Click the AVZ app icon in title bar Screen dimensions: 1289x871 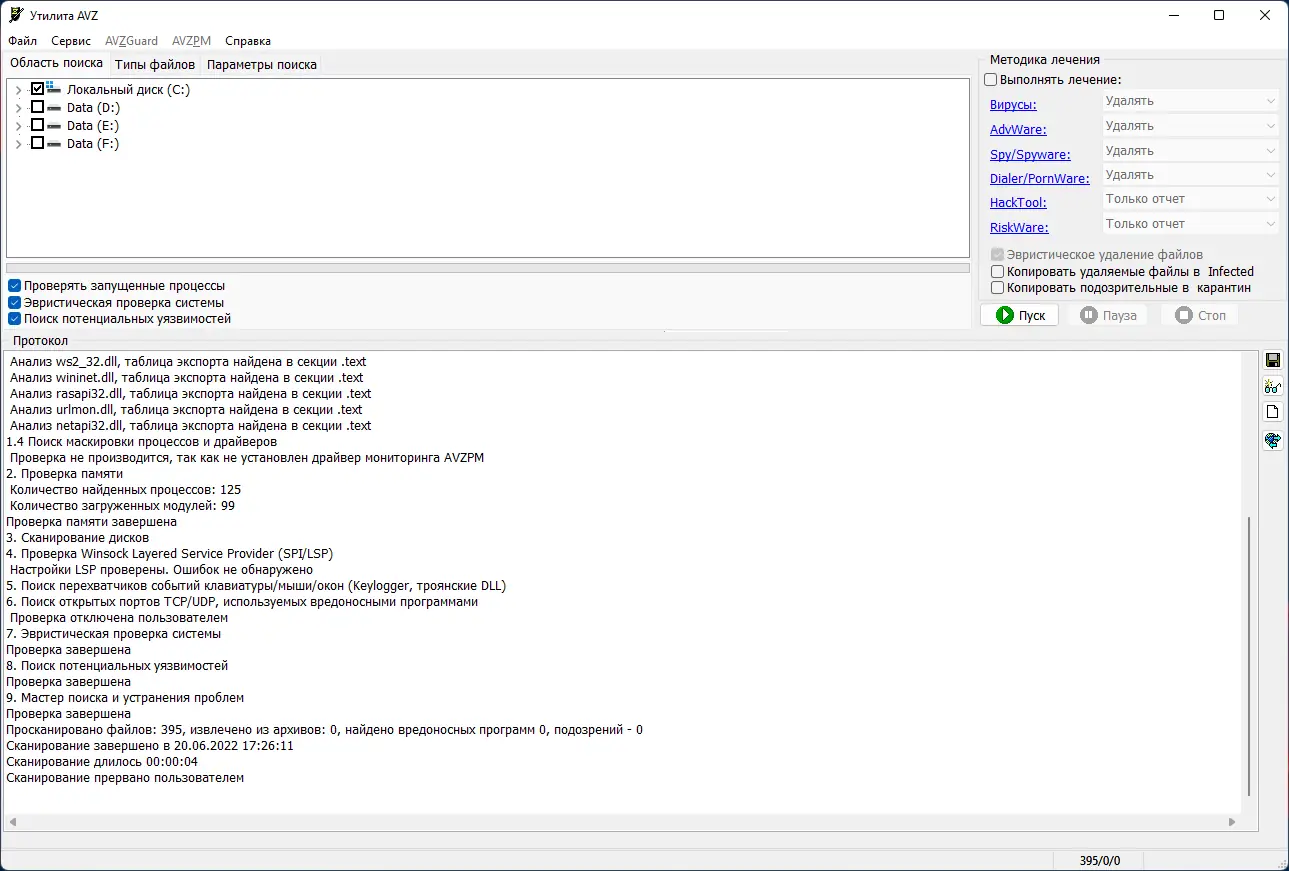coord(15,15)
